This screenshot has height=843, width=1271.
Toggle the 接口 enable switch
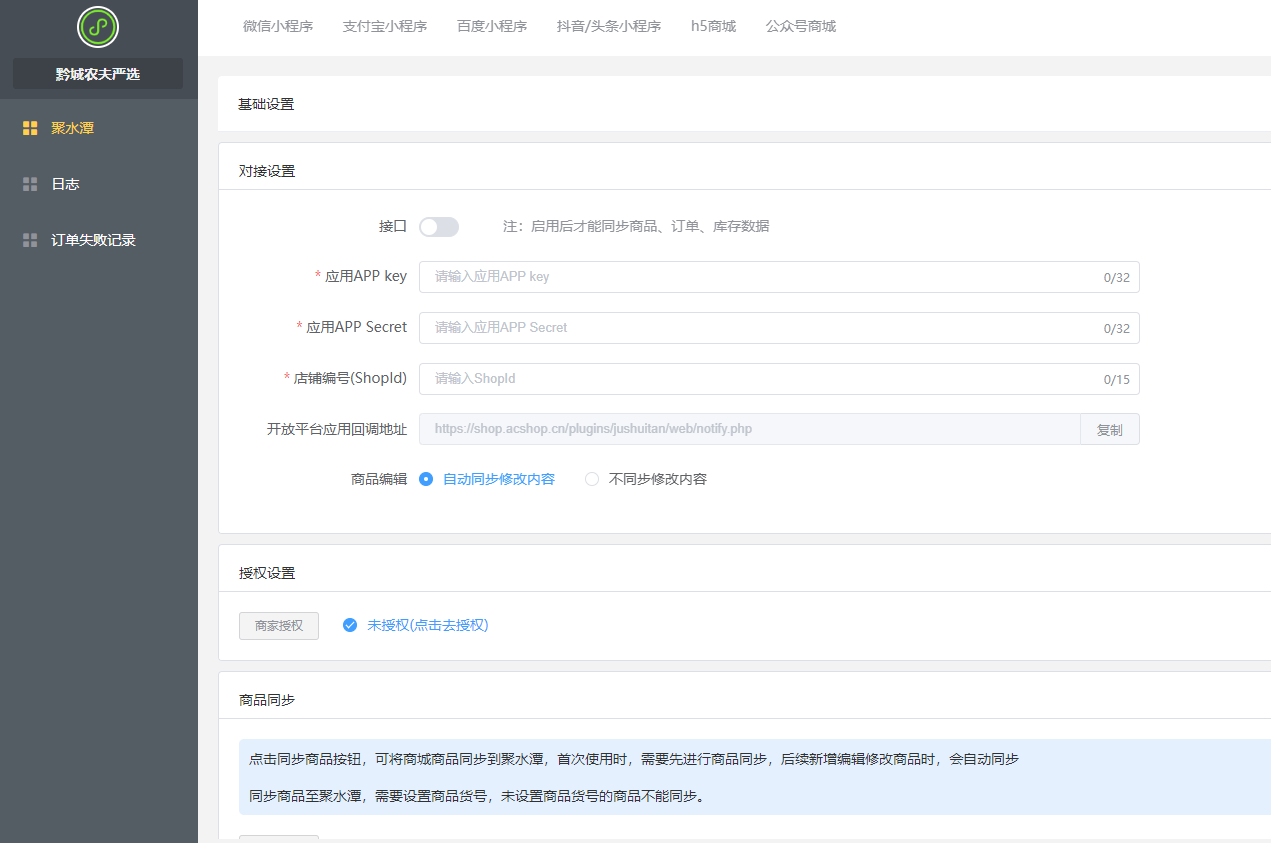pyautogui.click(x=439, y=227)
